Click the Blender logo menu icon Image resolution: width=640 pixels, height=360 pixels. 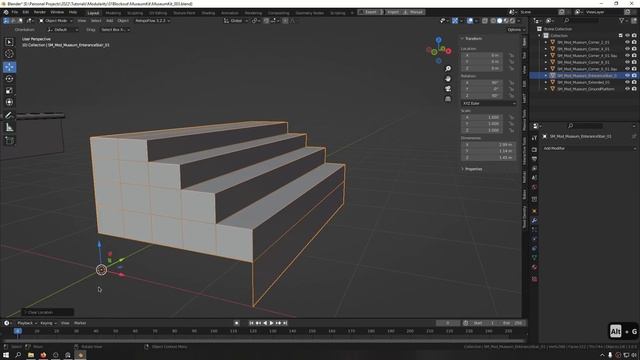coord(6,12)
